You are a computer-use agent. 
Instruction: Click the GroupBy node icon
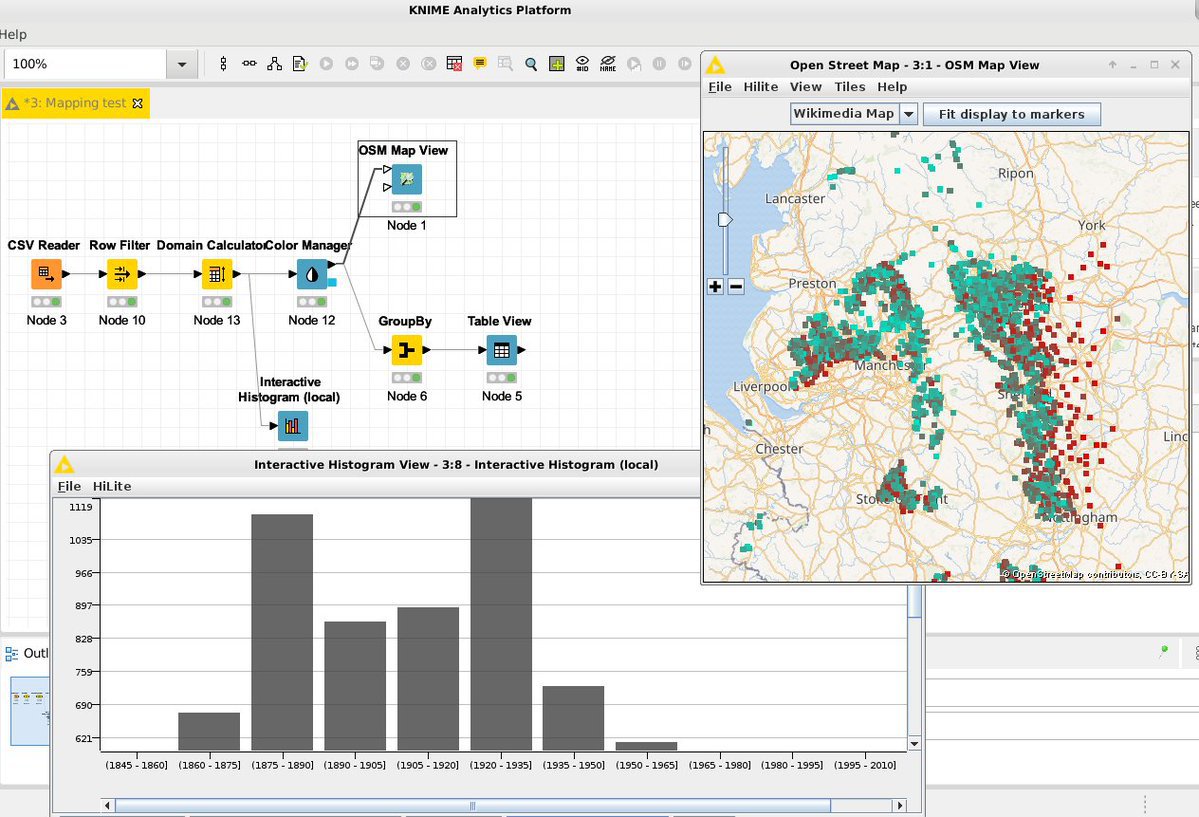click(x=406, y=351)
